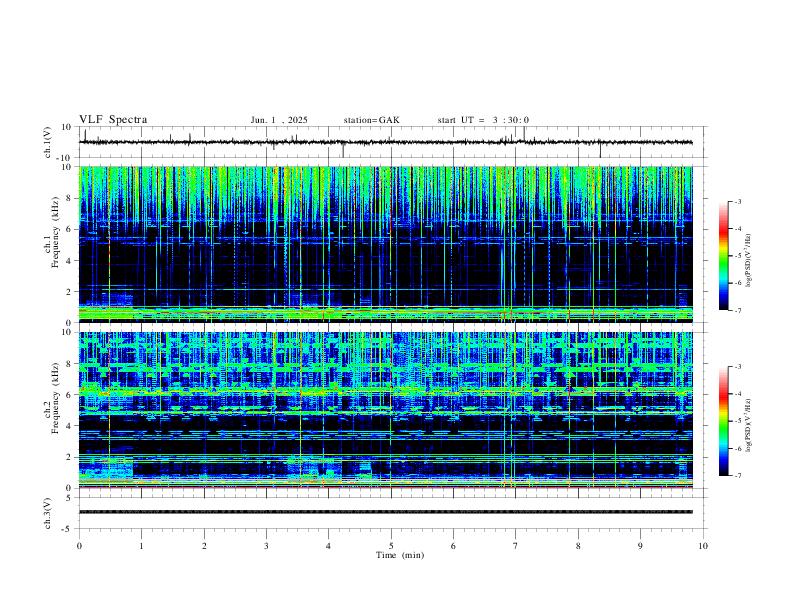The image size is (792, 612).
Task: Click the date label "Jun. 1 , 2025"
Action: point(279,120)
